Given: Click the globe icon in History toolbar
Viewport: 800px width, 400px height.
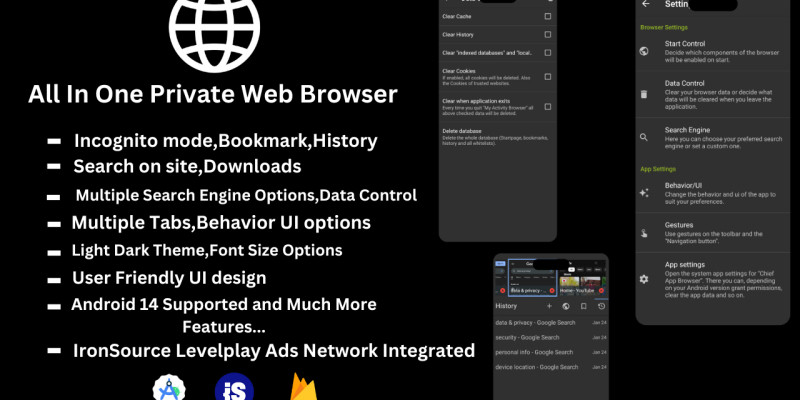Looking at the screenshot, I should tap(566, 305).
